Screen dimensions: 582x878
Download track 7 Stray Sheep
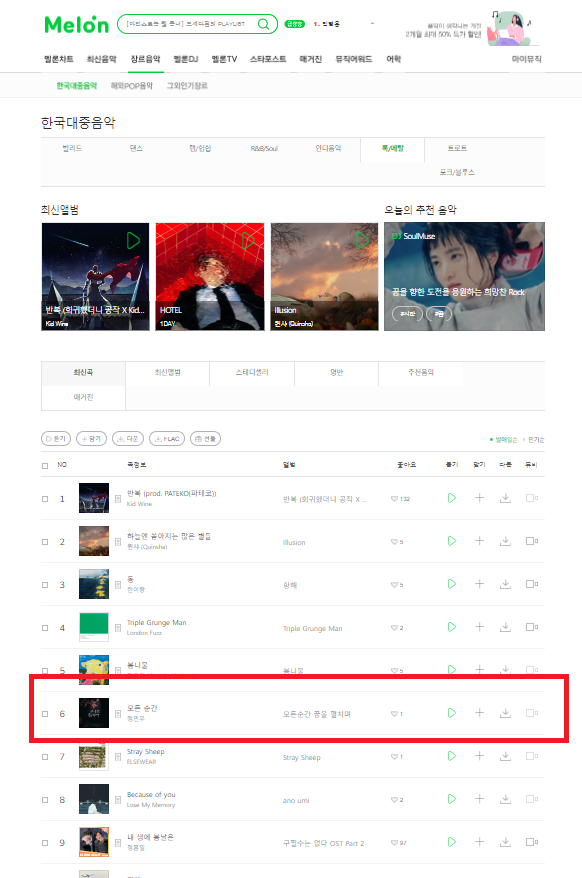[505, 756]
